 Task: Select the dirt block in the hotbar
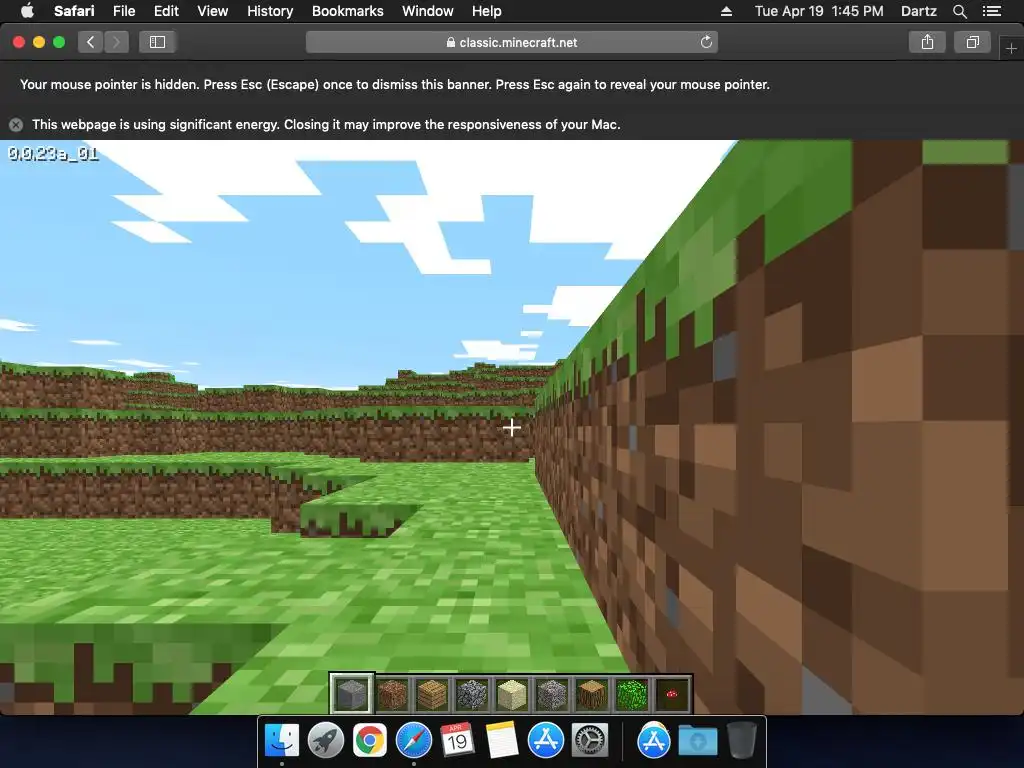(x=392, y=694)
